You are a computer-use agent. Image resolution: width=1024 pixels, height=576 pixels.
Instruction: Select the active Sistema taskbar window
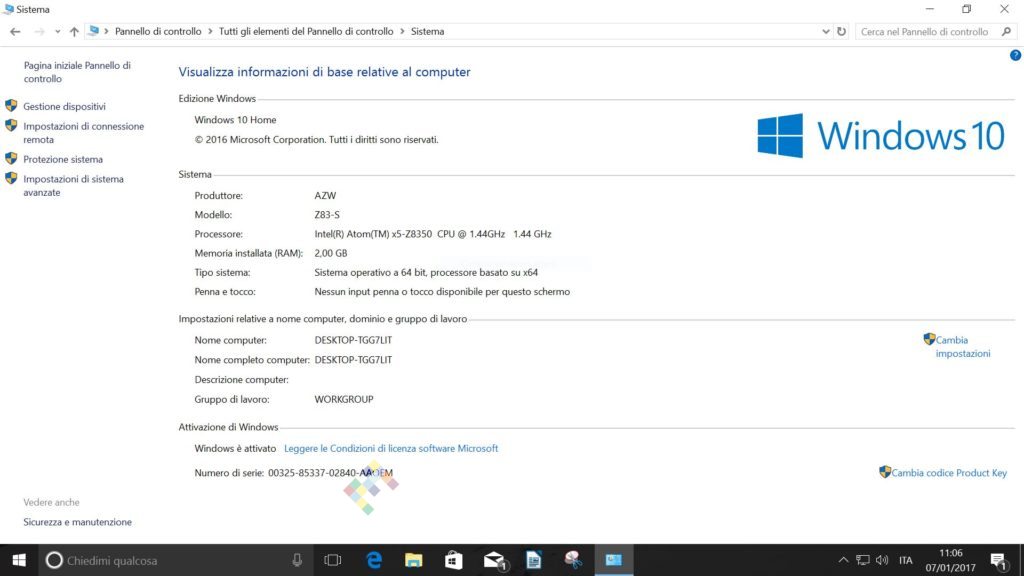[x=614, y=560]
